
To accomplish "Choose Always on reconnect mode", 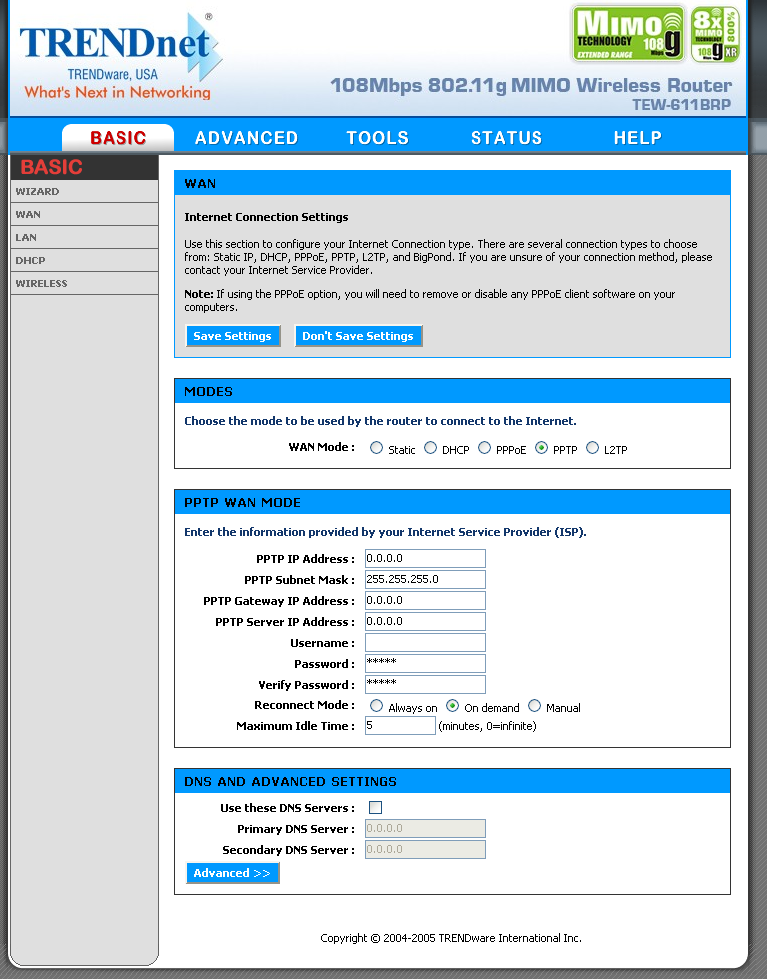I will click(x=376, y=706).
